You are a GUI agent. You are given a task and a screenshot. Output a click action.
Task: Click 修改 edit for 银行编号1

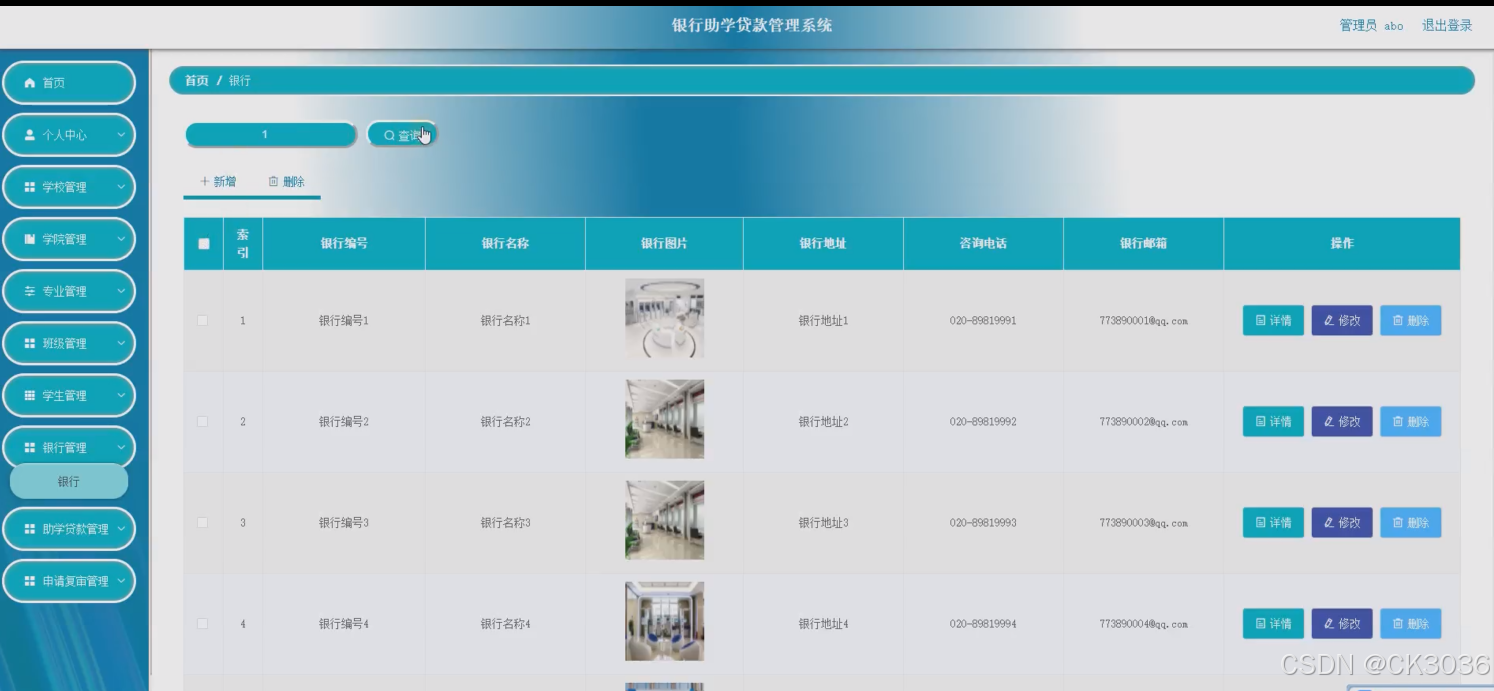[1342, 321]
